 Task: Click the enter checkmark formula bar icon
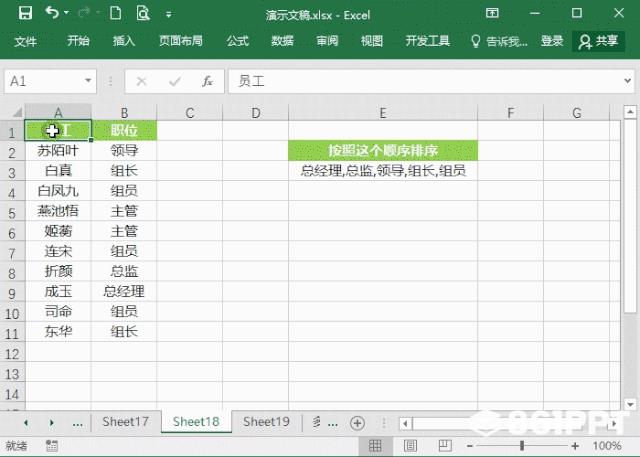tap(175, 82)
